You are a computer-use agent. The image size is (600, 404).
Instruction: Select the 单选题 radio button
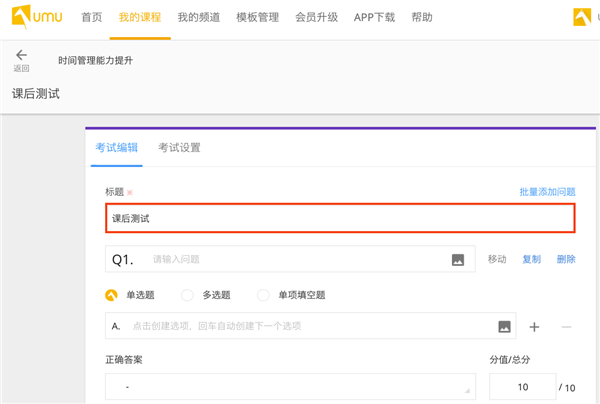111,295
